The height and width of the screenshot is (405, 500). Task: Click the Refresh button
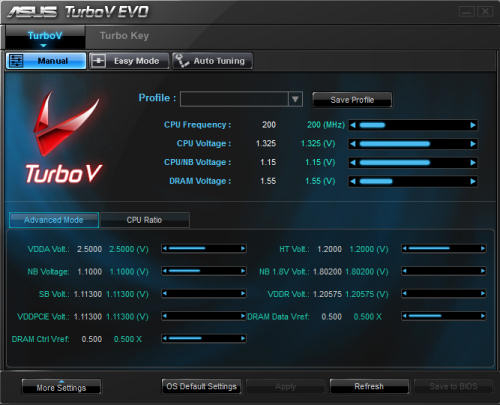point(369,386)
